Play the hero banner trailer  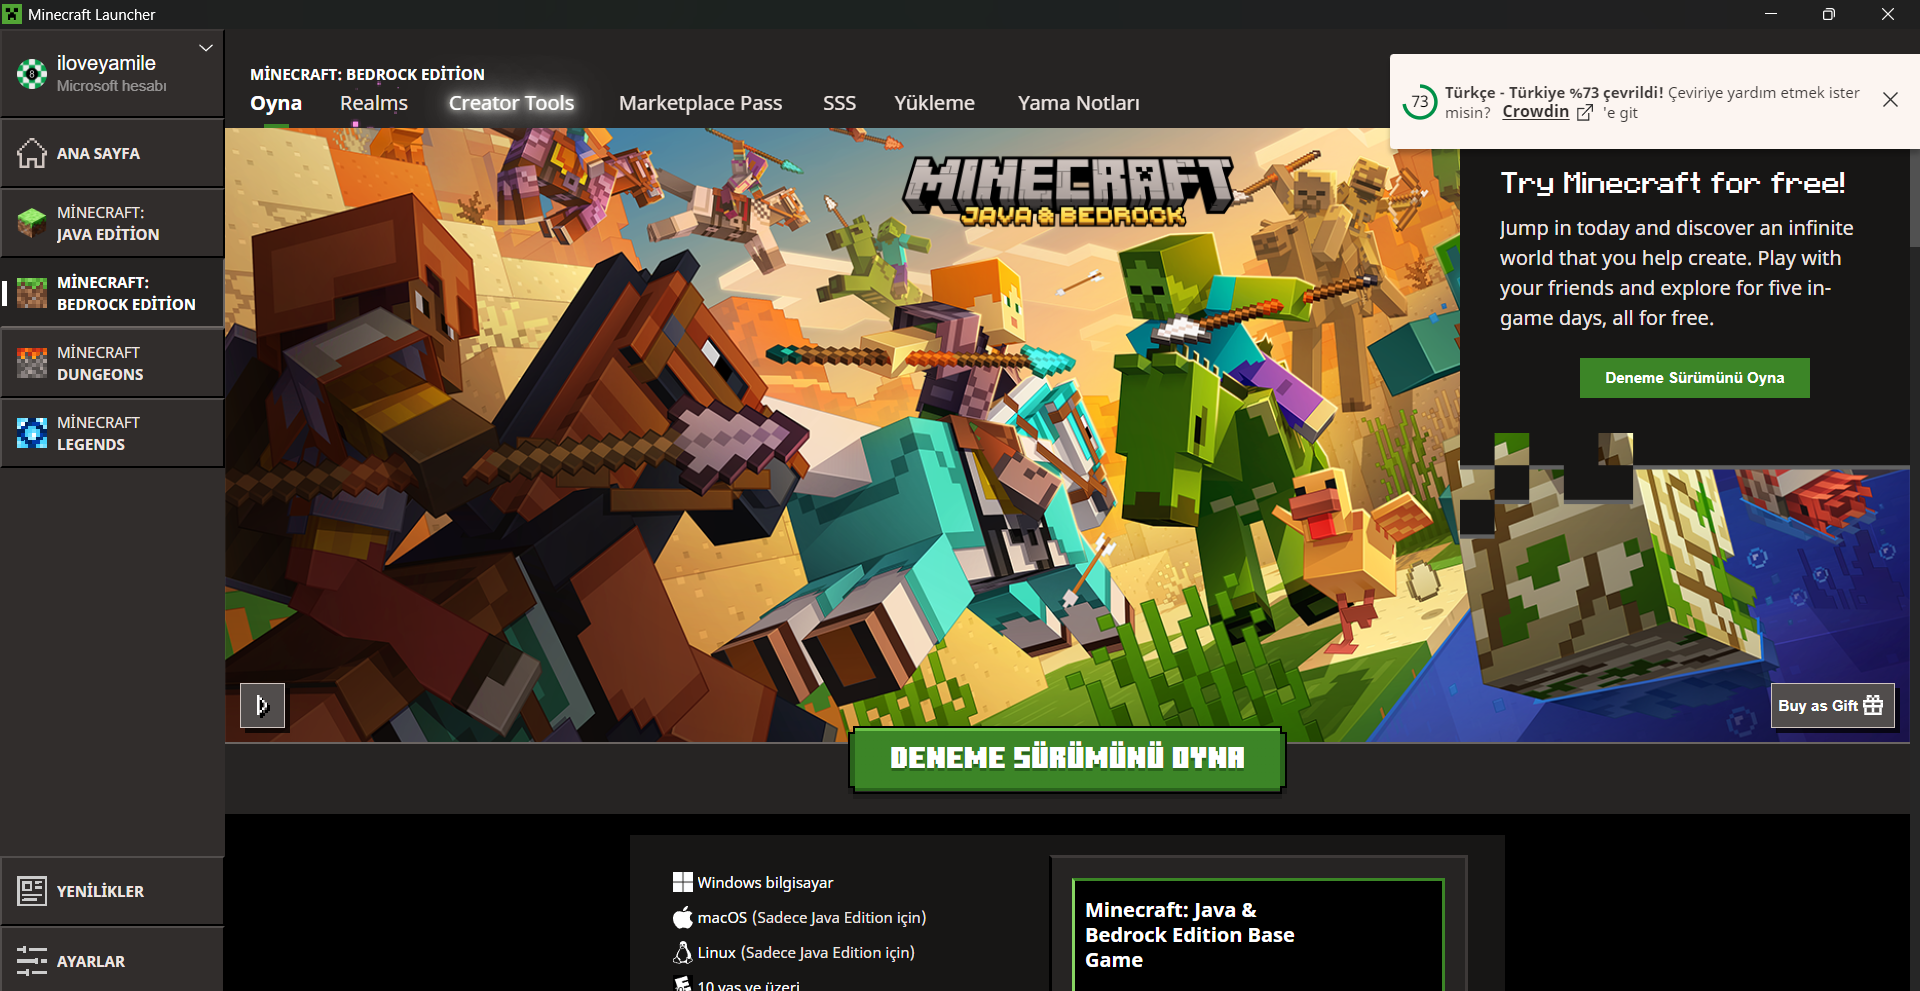[x=263, y=706]
